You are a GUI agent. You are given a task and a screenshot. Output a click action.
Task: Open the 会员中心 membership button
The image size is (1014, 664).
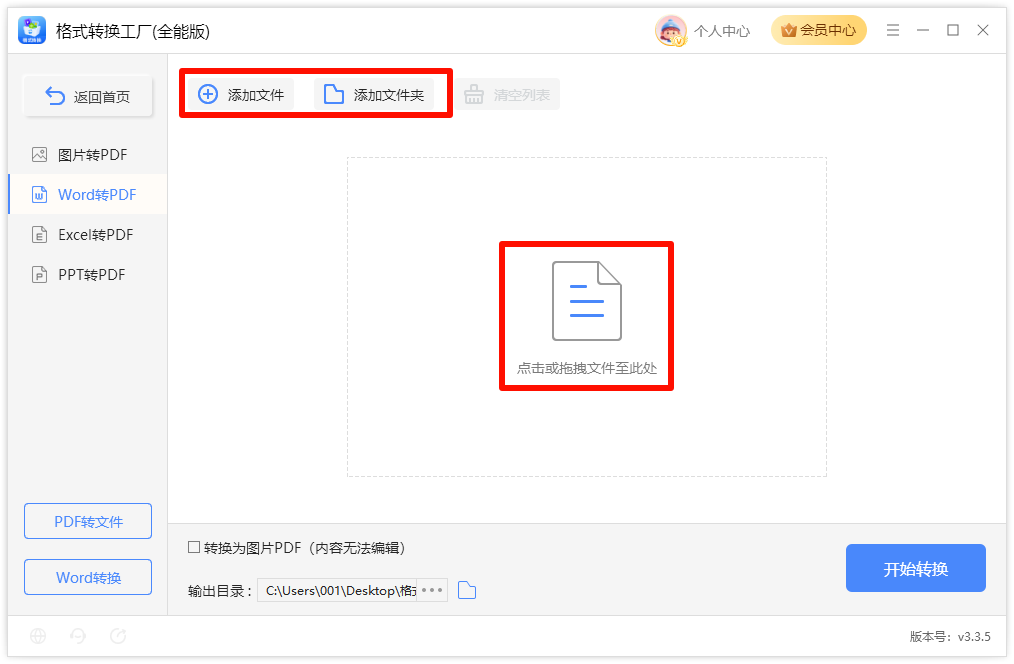[x=818, y=30]
